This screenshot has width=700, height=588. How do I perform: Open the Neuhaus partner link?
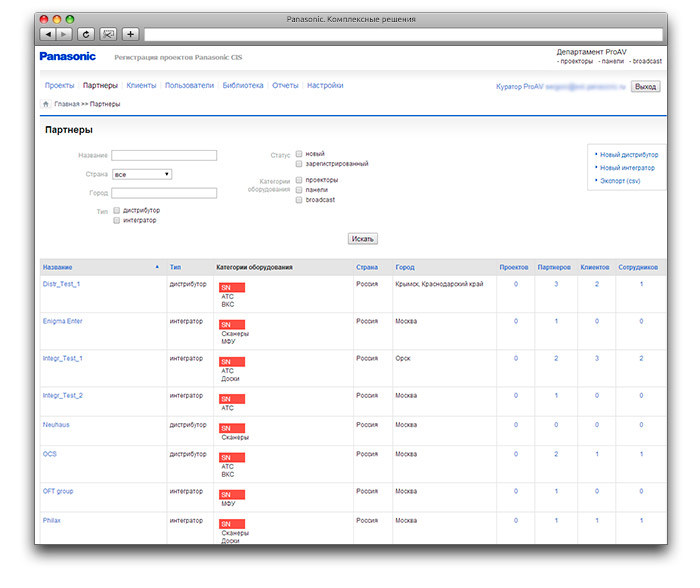point(56,425)
